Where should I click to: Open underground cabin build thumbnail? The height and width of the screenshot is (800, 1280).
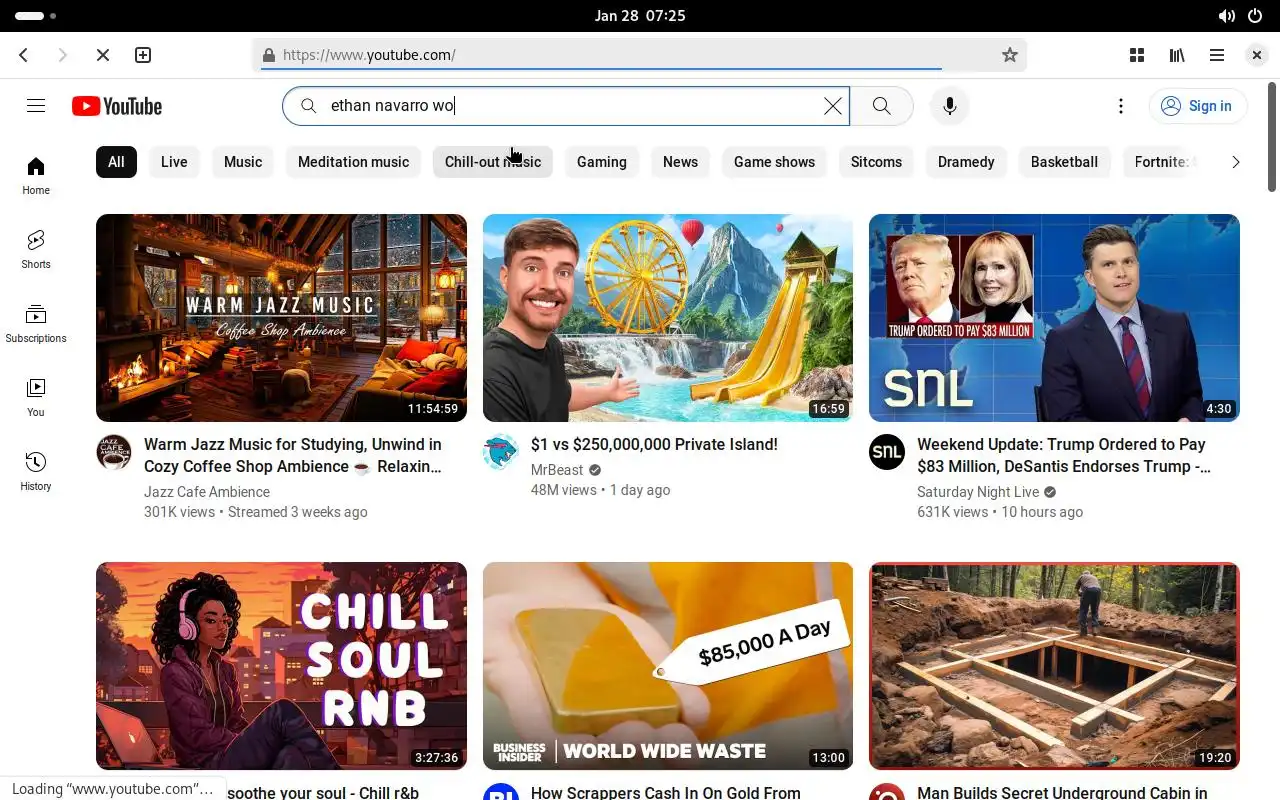pyautogui.click(x=1054, y=666)
